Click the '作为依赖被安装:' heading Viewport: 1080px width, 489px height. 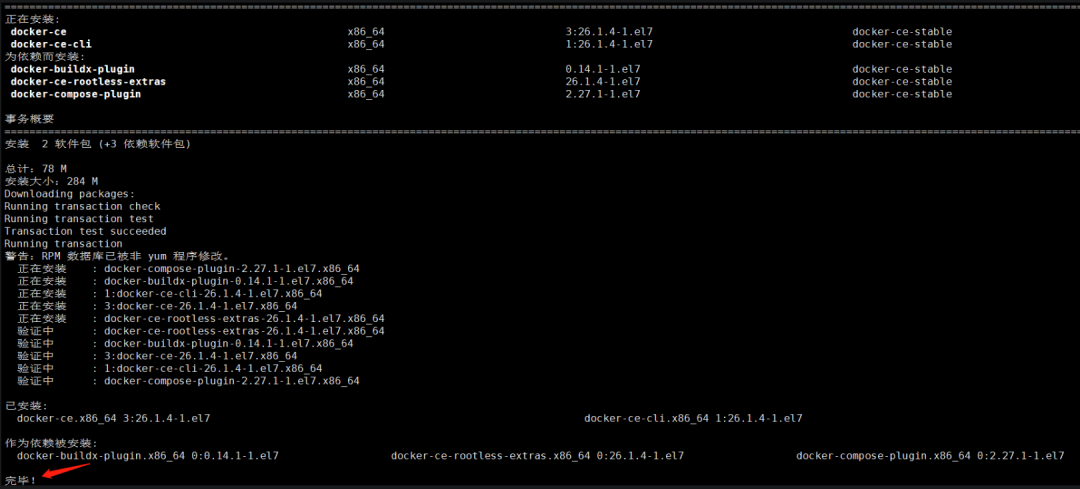[51, 443]
